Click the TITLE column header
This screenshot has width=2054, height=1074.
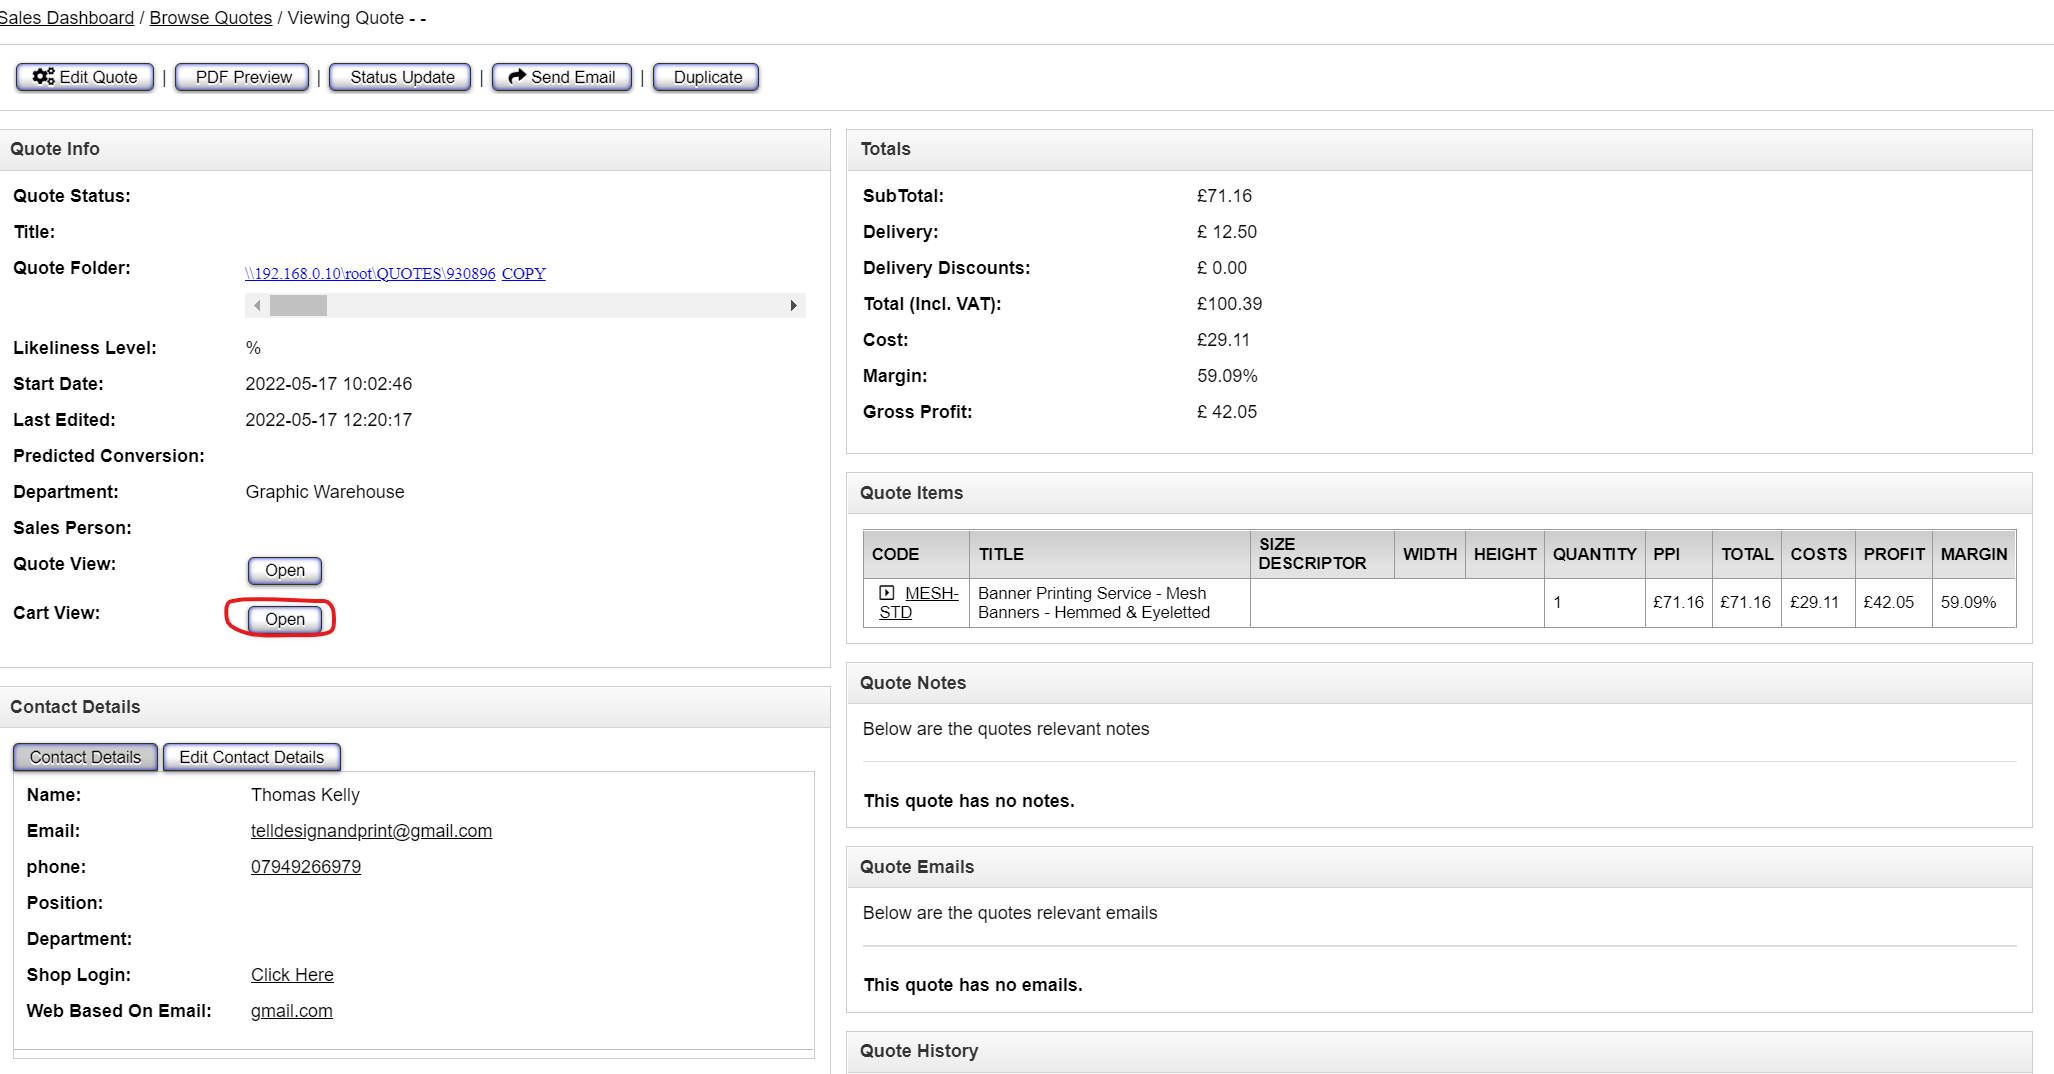tap(1110, 554)
